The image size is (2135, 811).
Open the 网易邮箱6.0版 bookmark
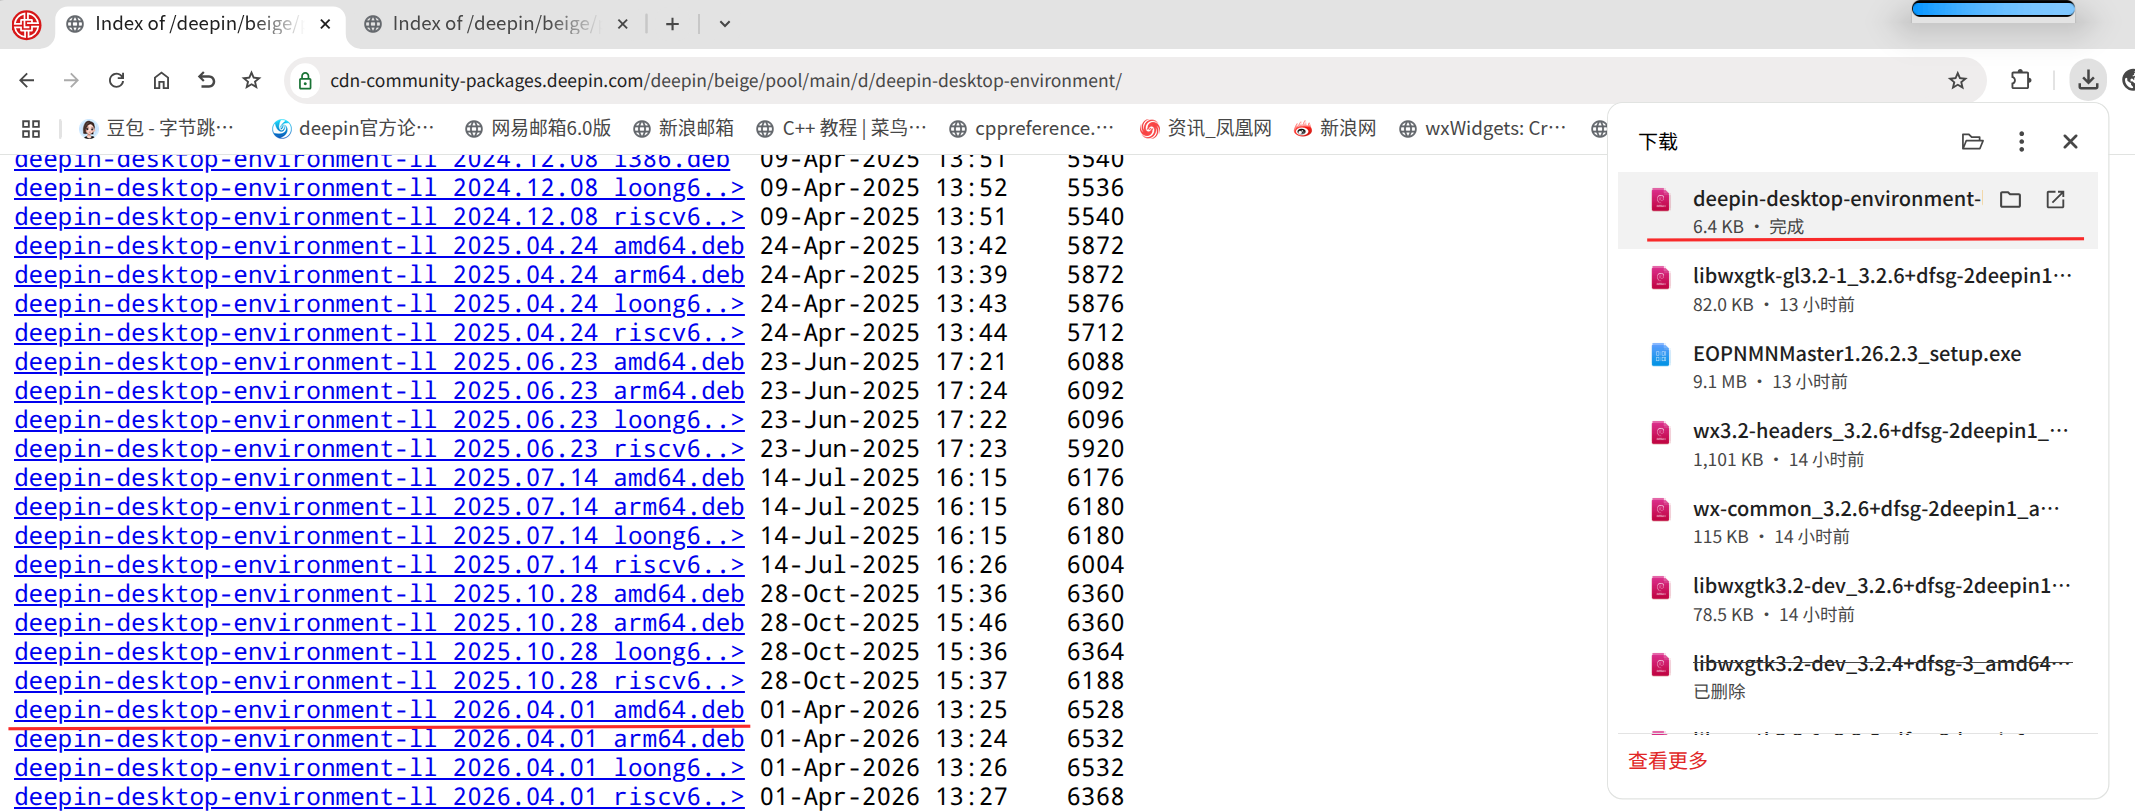(538, 129)
